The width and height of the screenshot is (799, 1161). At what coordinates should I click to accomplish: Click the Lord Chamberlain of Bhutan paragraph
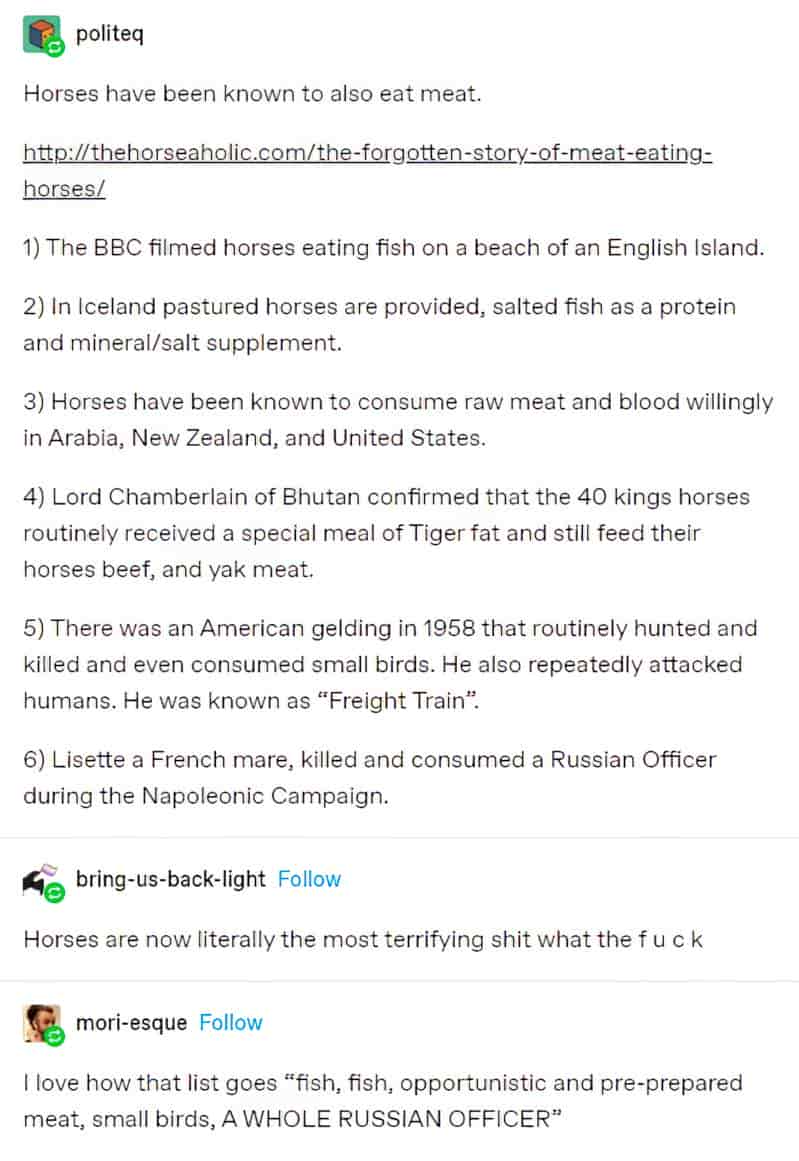pos(387,532)
